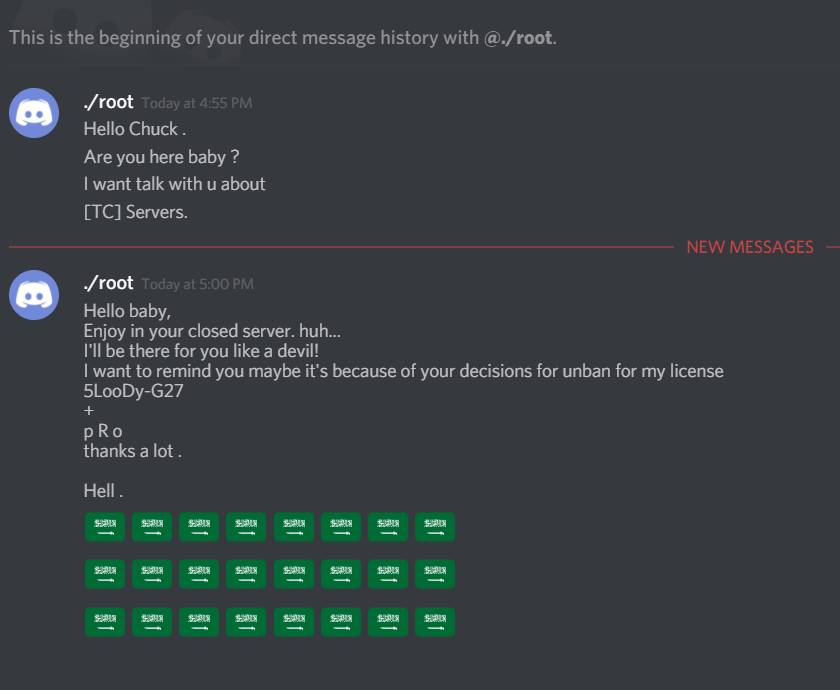Image resolution: width=840 pixels, height=690 pixels.
Task: Click first flag emoji in bottom row
Action: click(x=105, y=621)
